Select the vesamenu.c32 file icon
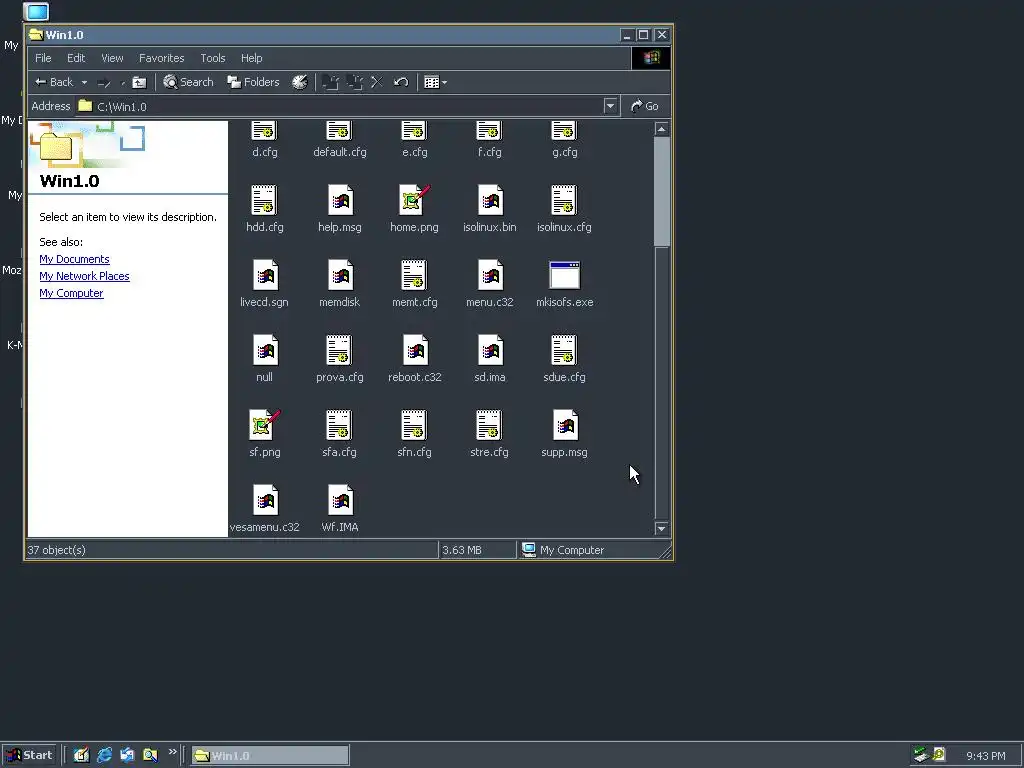The image size is (1024, 768). 264,501
